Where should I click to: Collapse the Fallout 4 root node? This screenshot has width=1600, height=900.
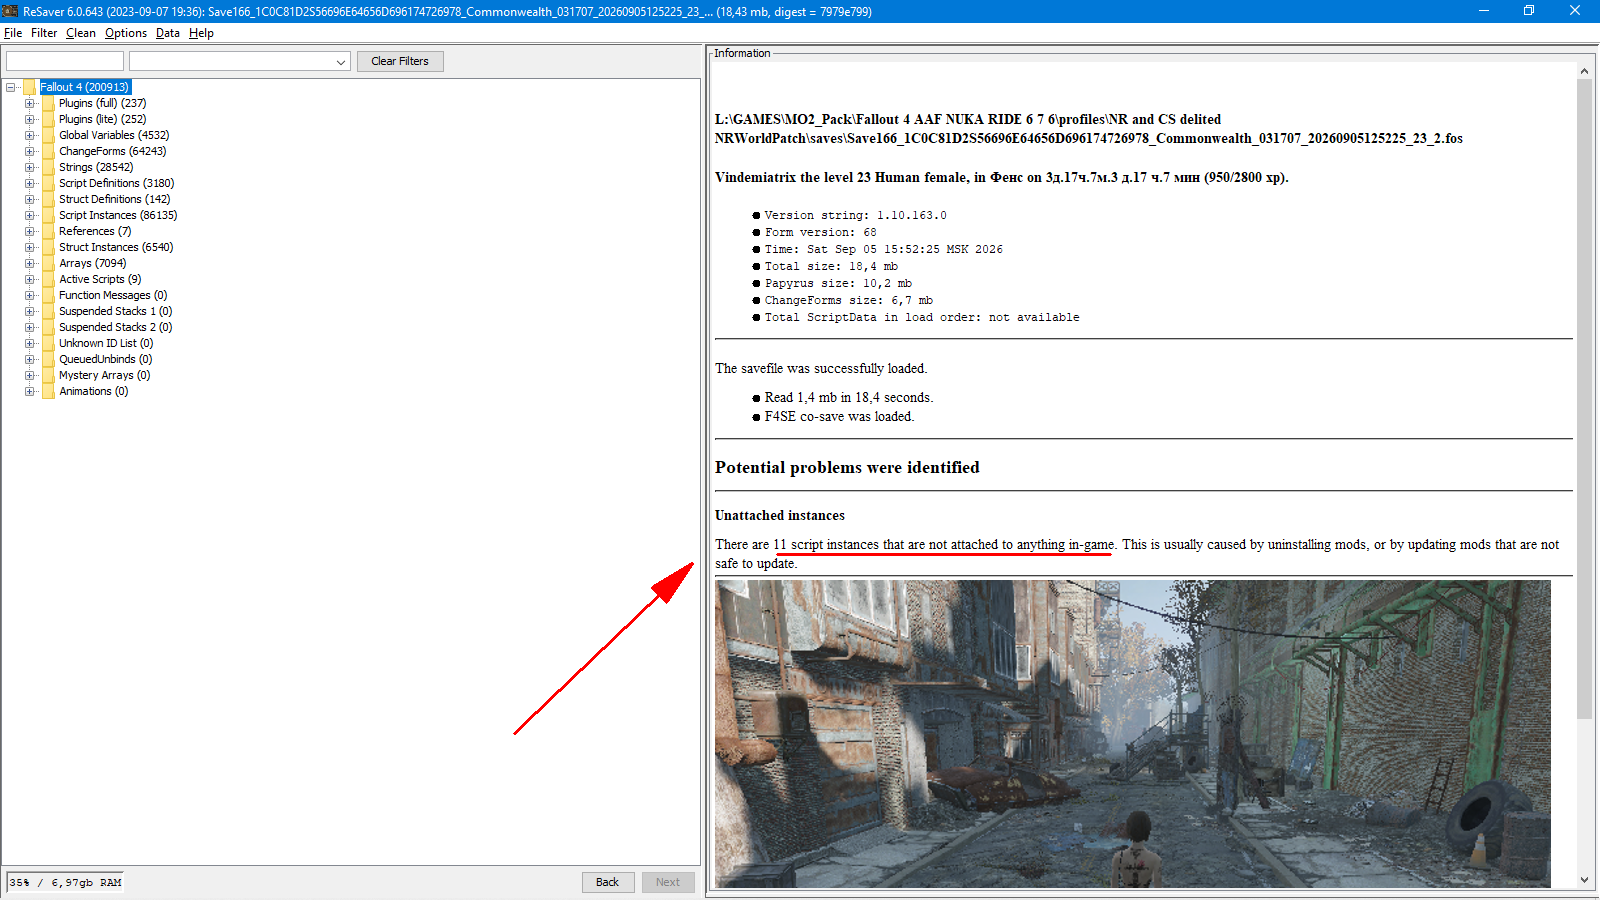click(x=11, y=87)
